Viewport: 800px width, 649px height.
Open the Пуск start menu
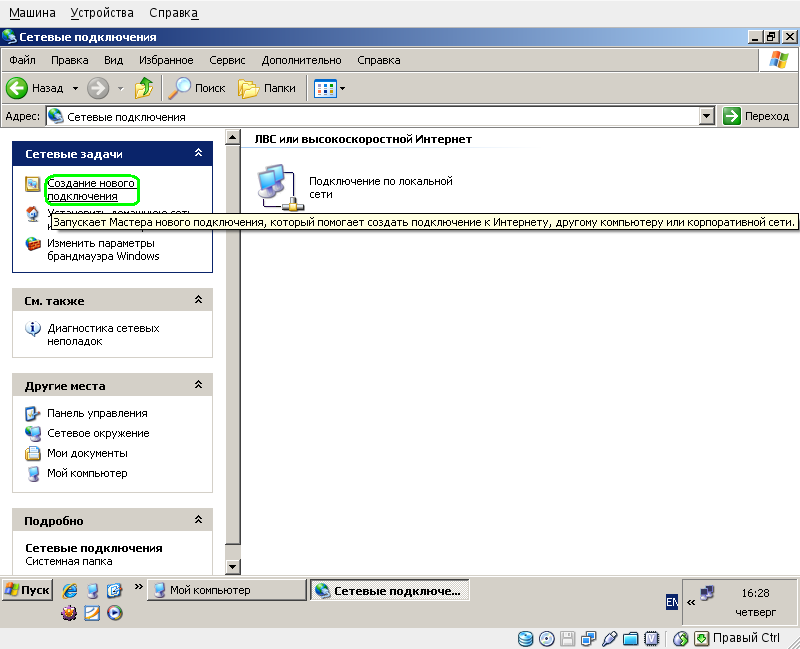pyautogui.click(x=28, y=590)
